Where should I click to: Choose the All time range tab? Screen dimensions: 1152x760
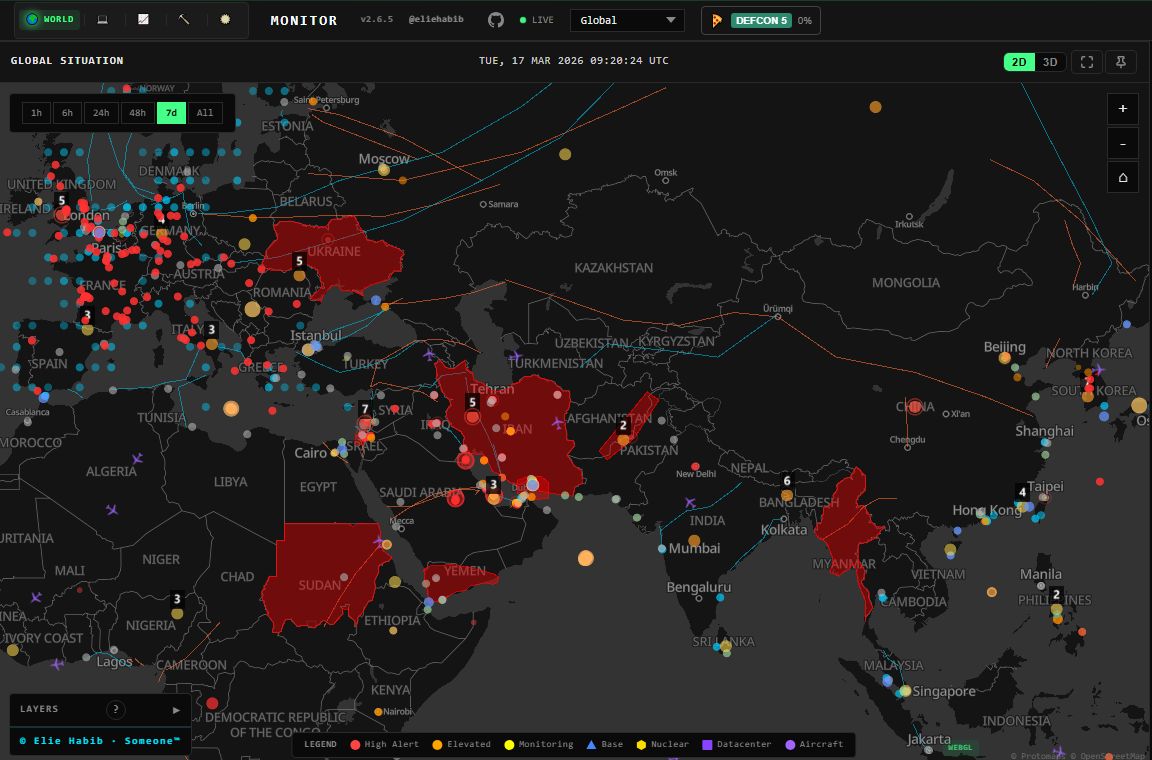[x=205, y=113]
